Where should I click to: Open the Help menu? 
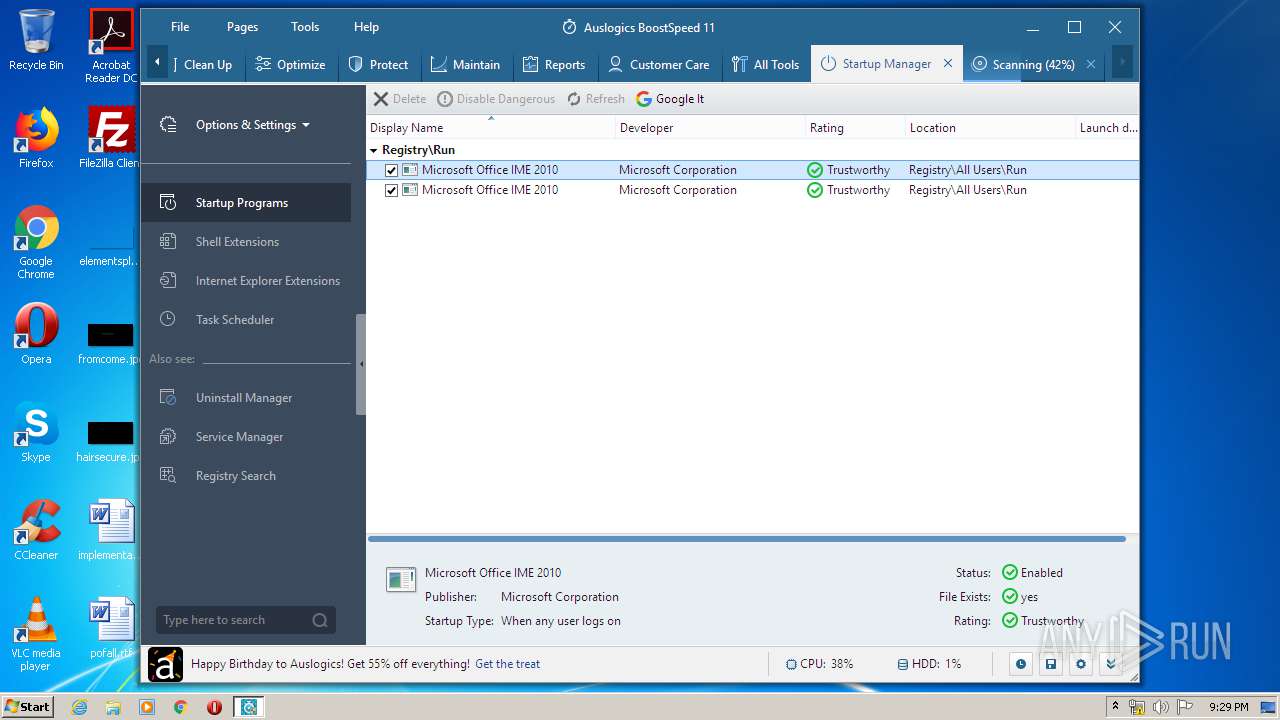(366, 27)
